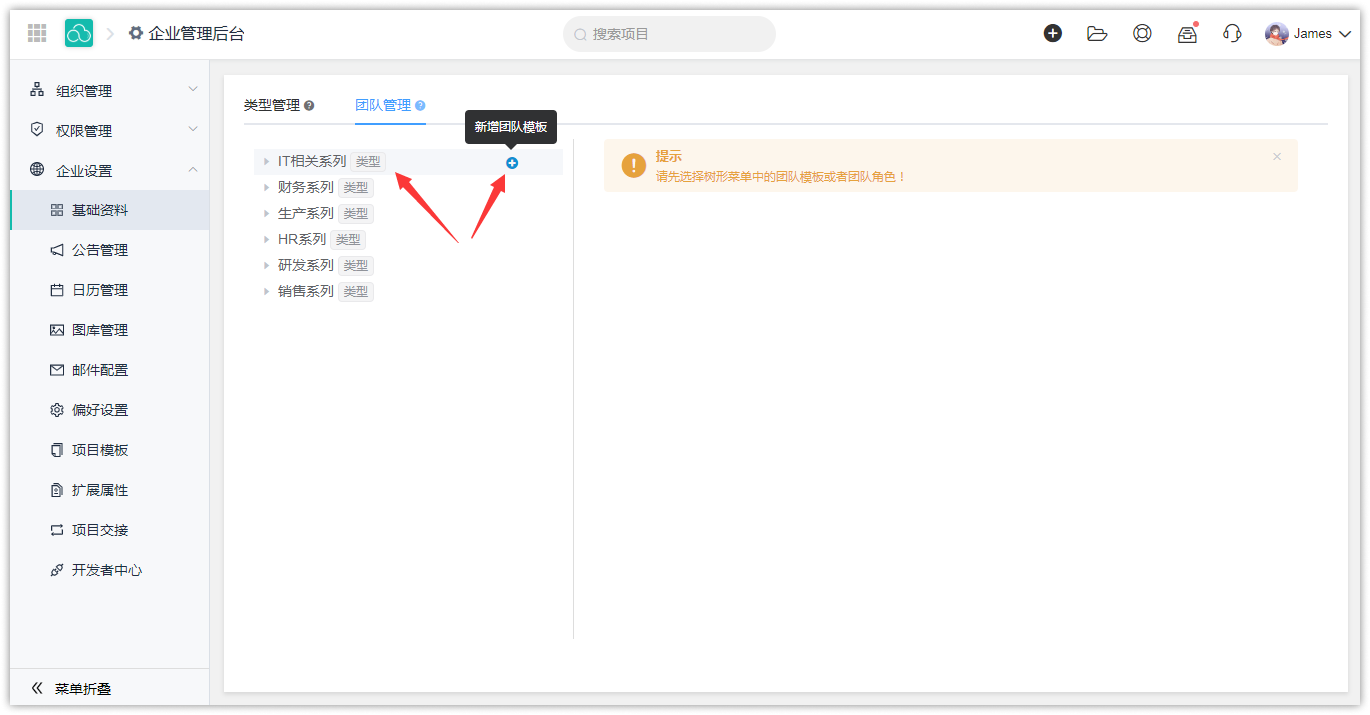The image size is (1370, 715).
Task: Click the help lifebuoy icon
Action: 1142,33
